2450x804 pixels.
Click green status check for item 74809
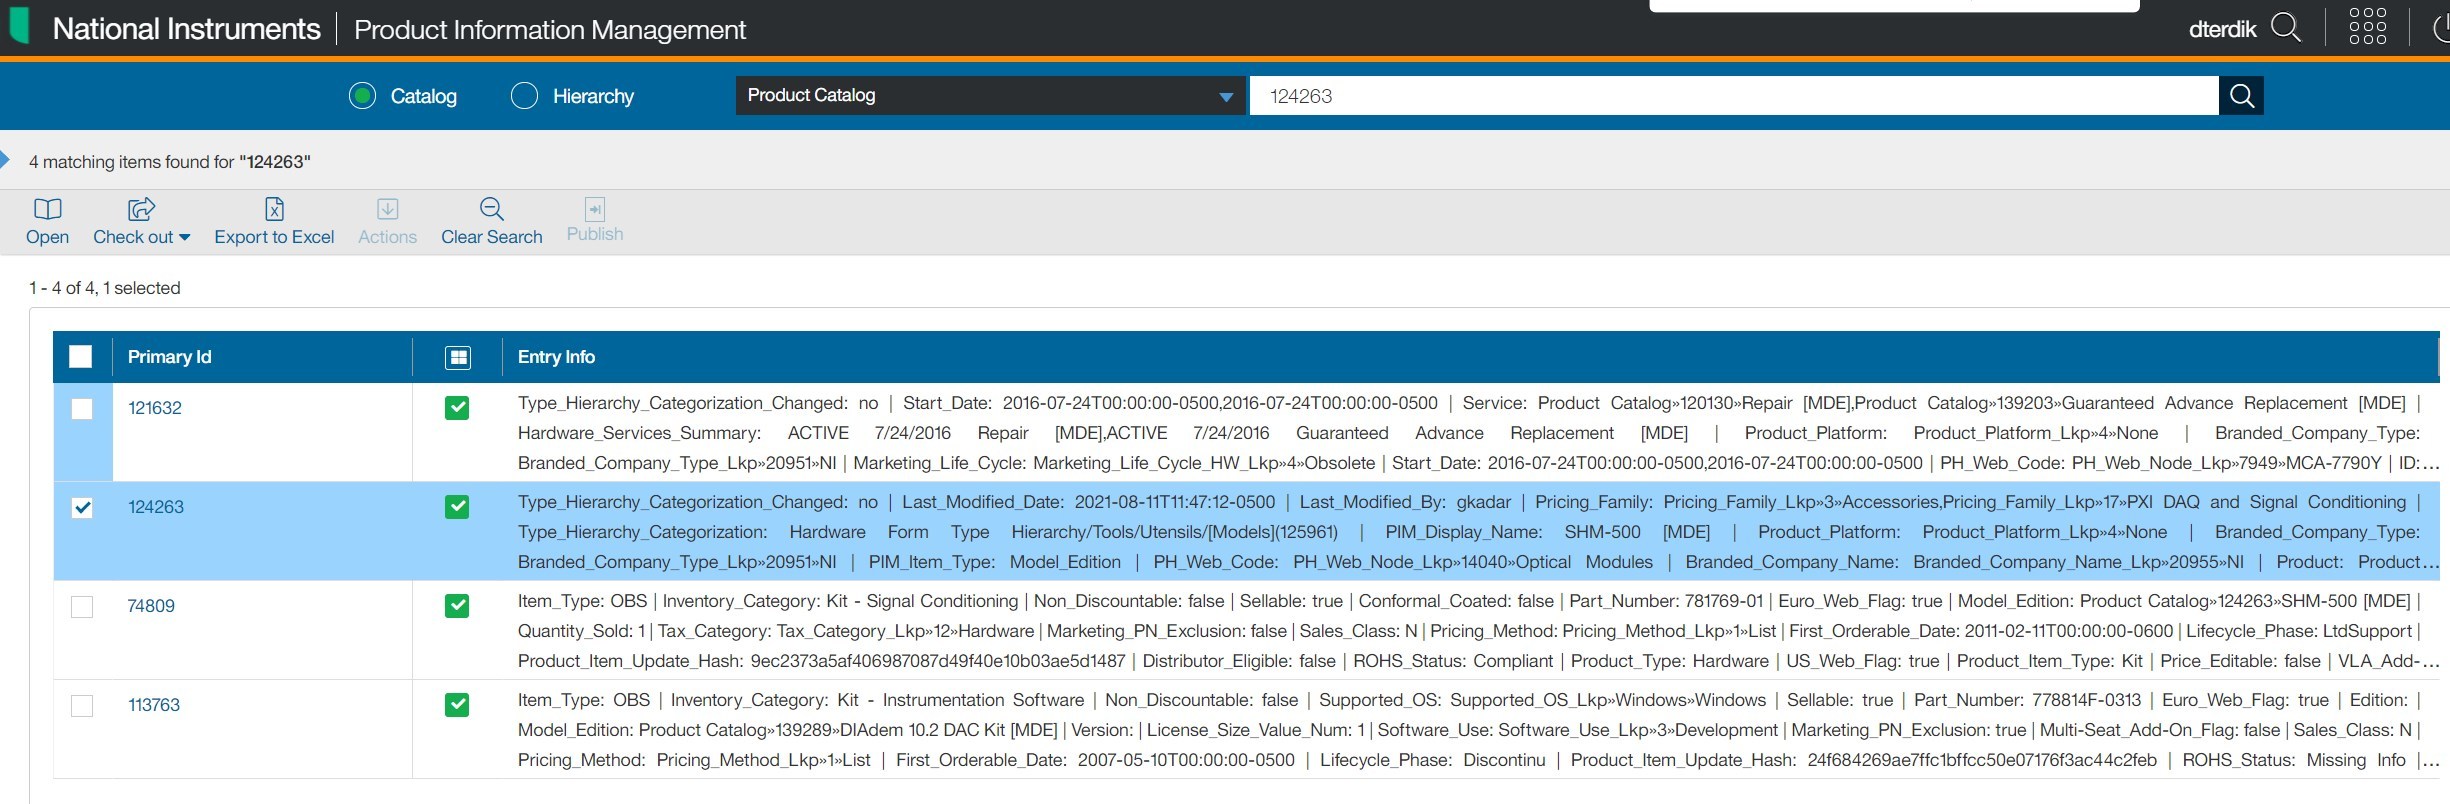coord(457,606)
